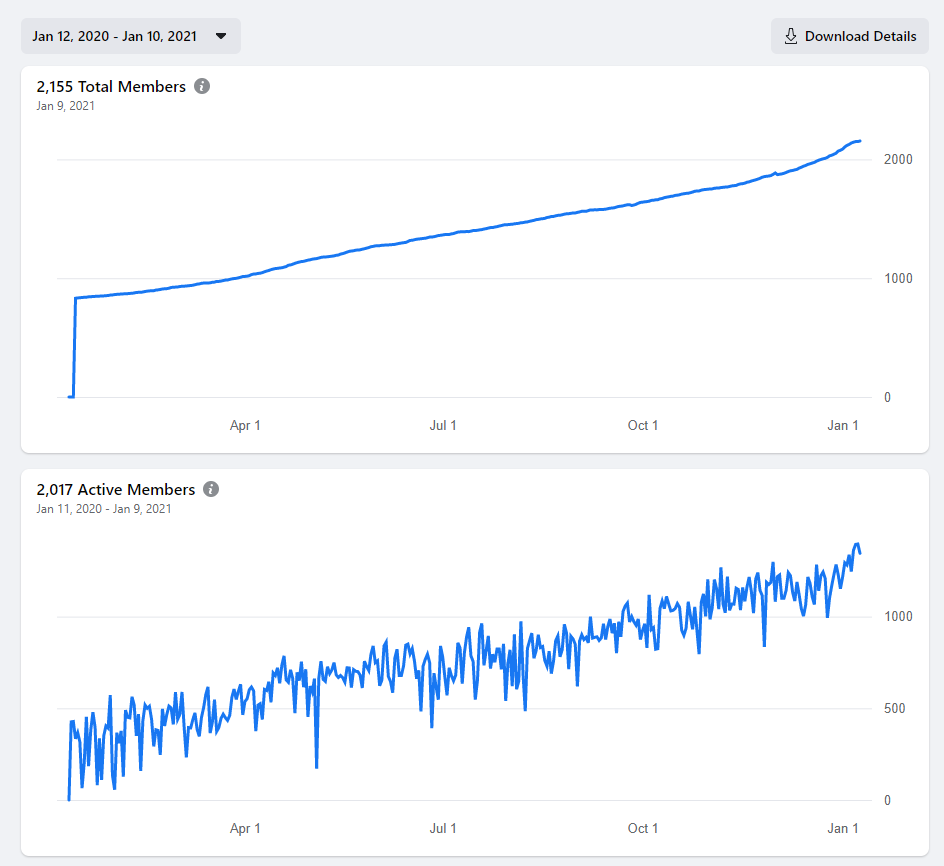Click the Download Details button
Viewport: 944px width, 866px height.
849,36
